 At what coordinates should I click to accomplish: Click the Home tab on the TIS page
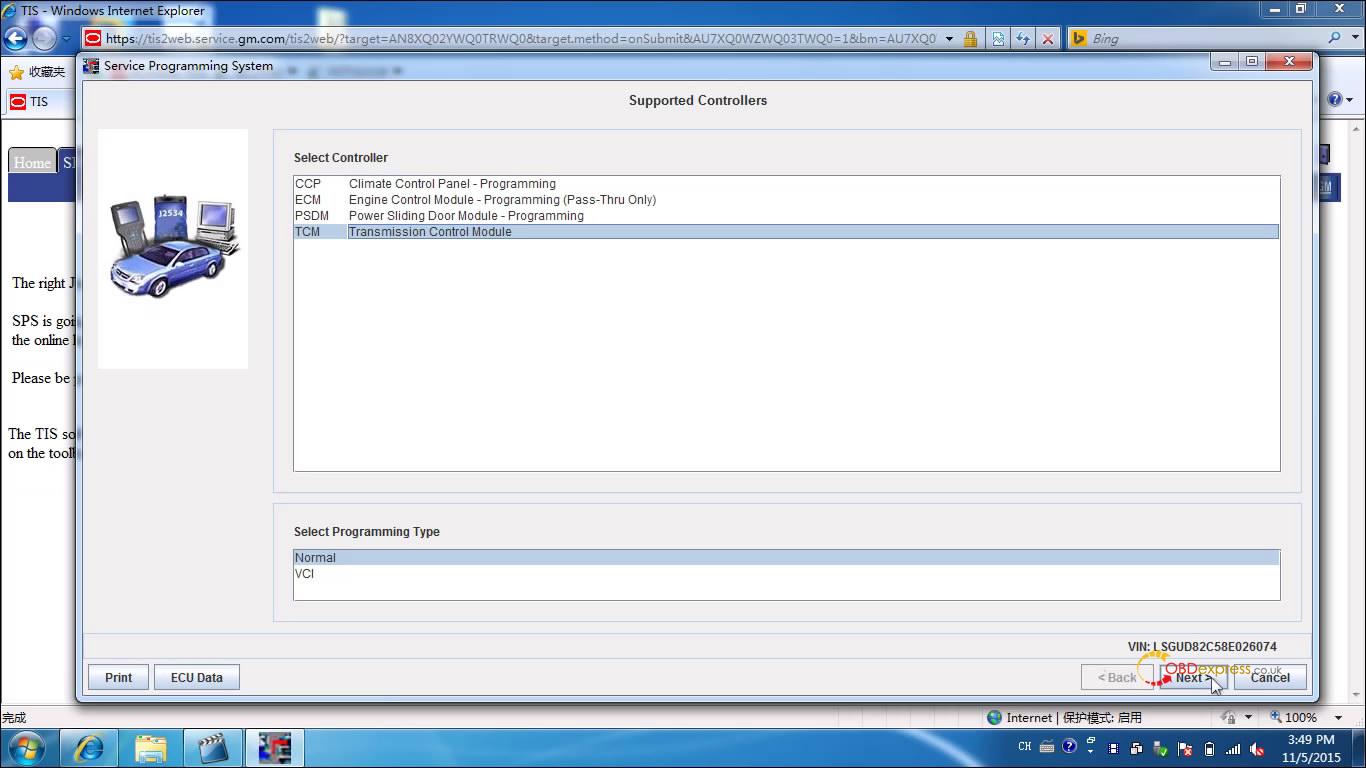[x=32, y=162]
